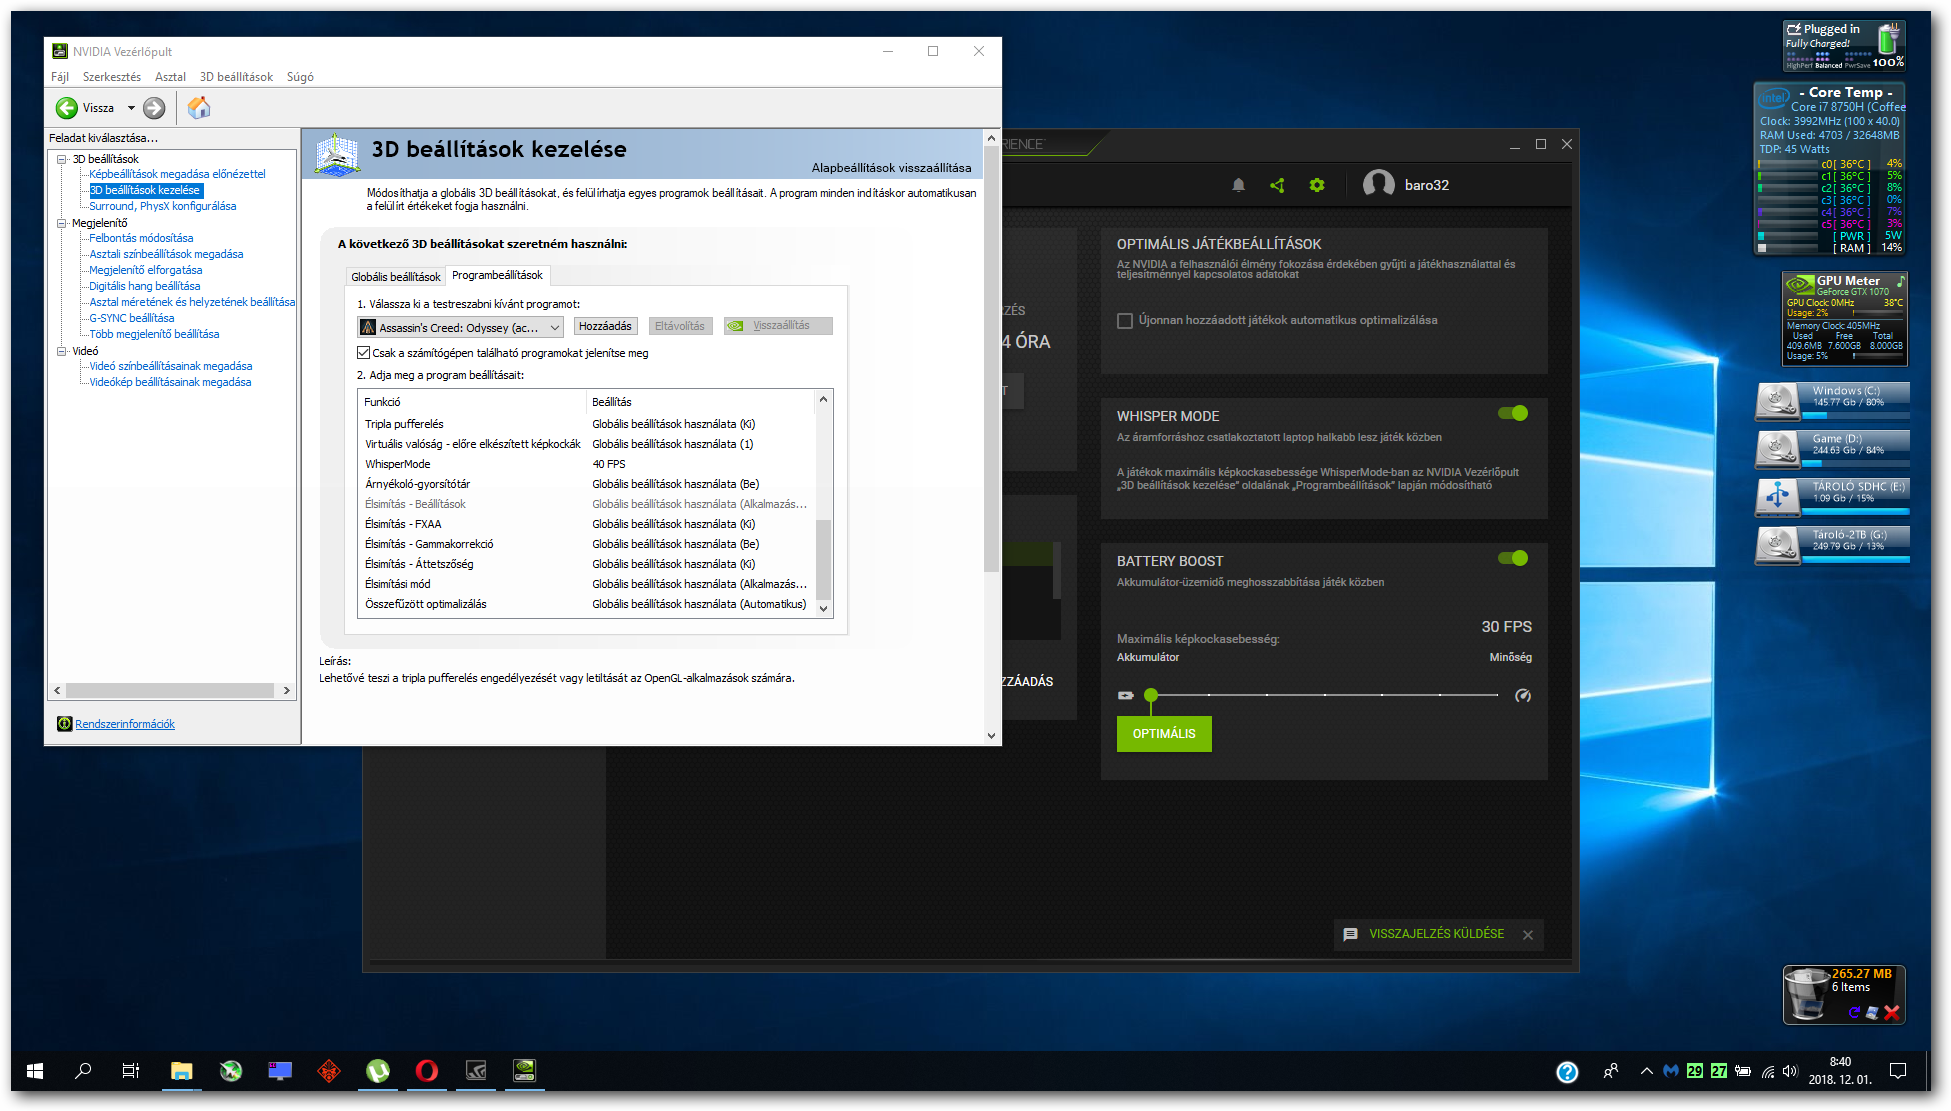Click the home icon in NVIDIA toolbar
Image resolution: width=1951 pixels, height=1111 pixels.
click(x=199, y=108)
